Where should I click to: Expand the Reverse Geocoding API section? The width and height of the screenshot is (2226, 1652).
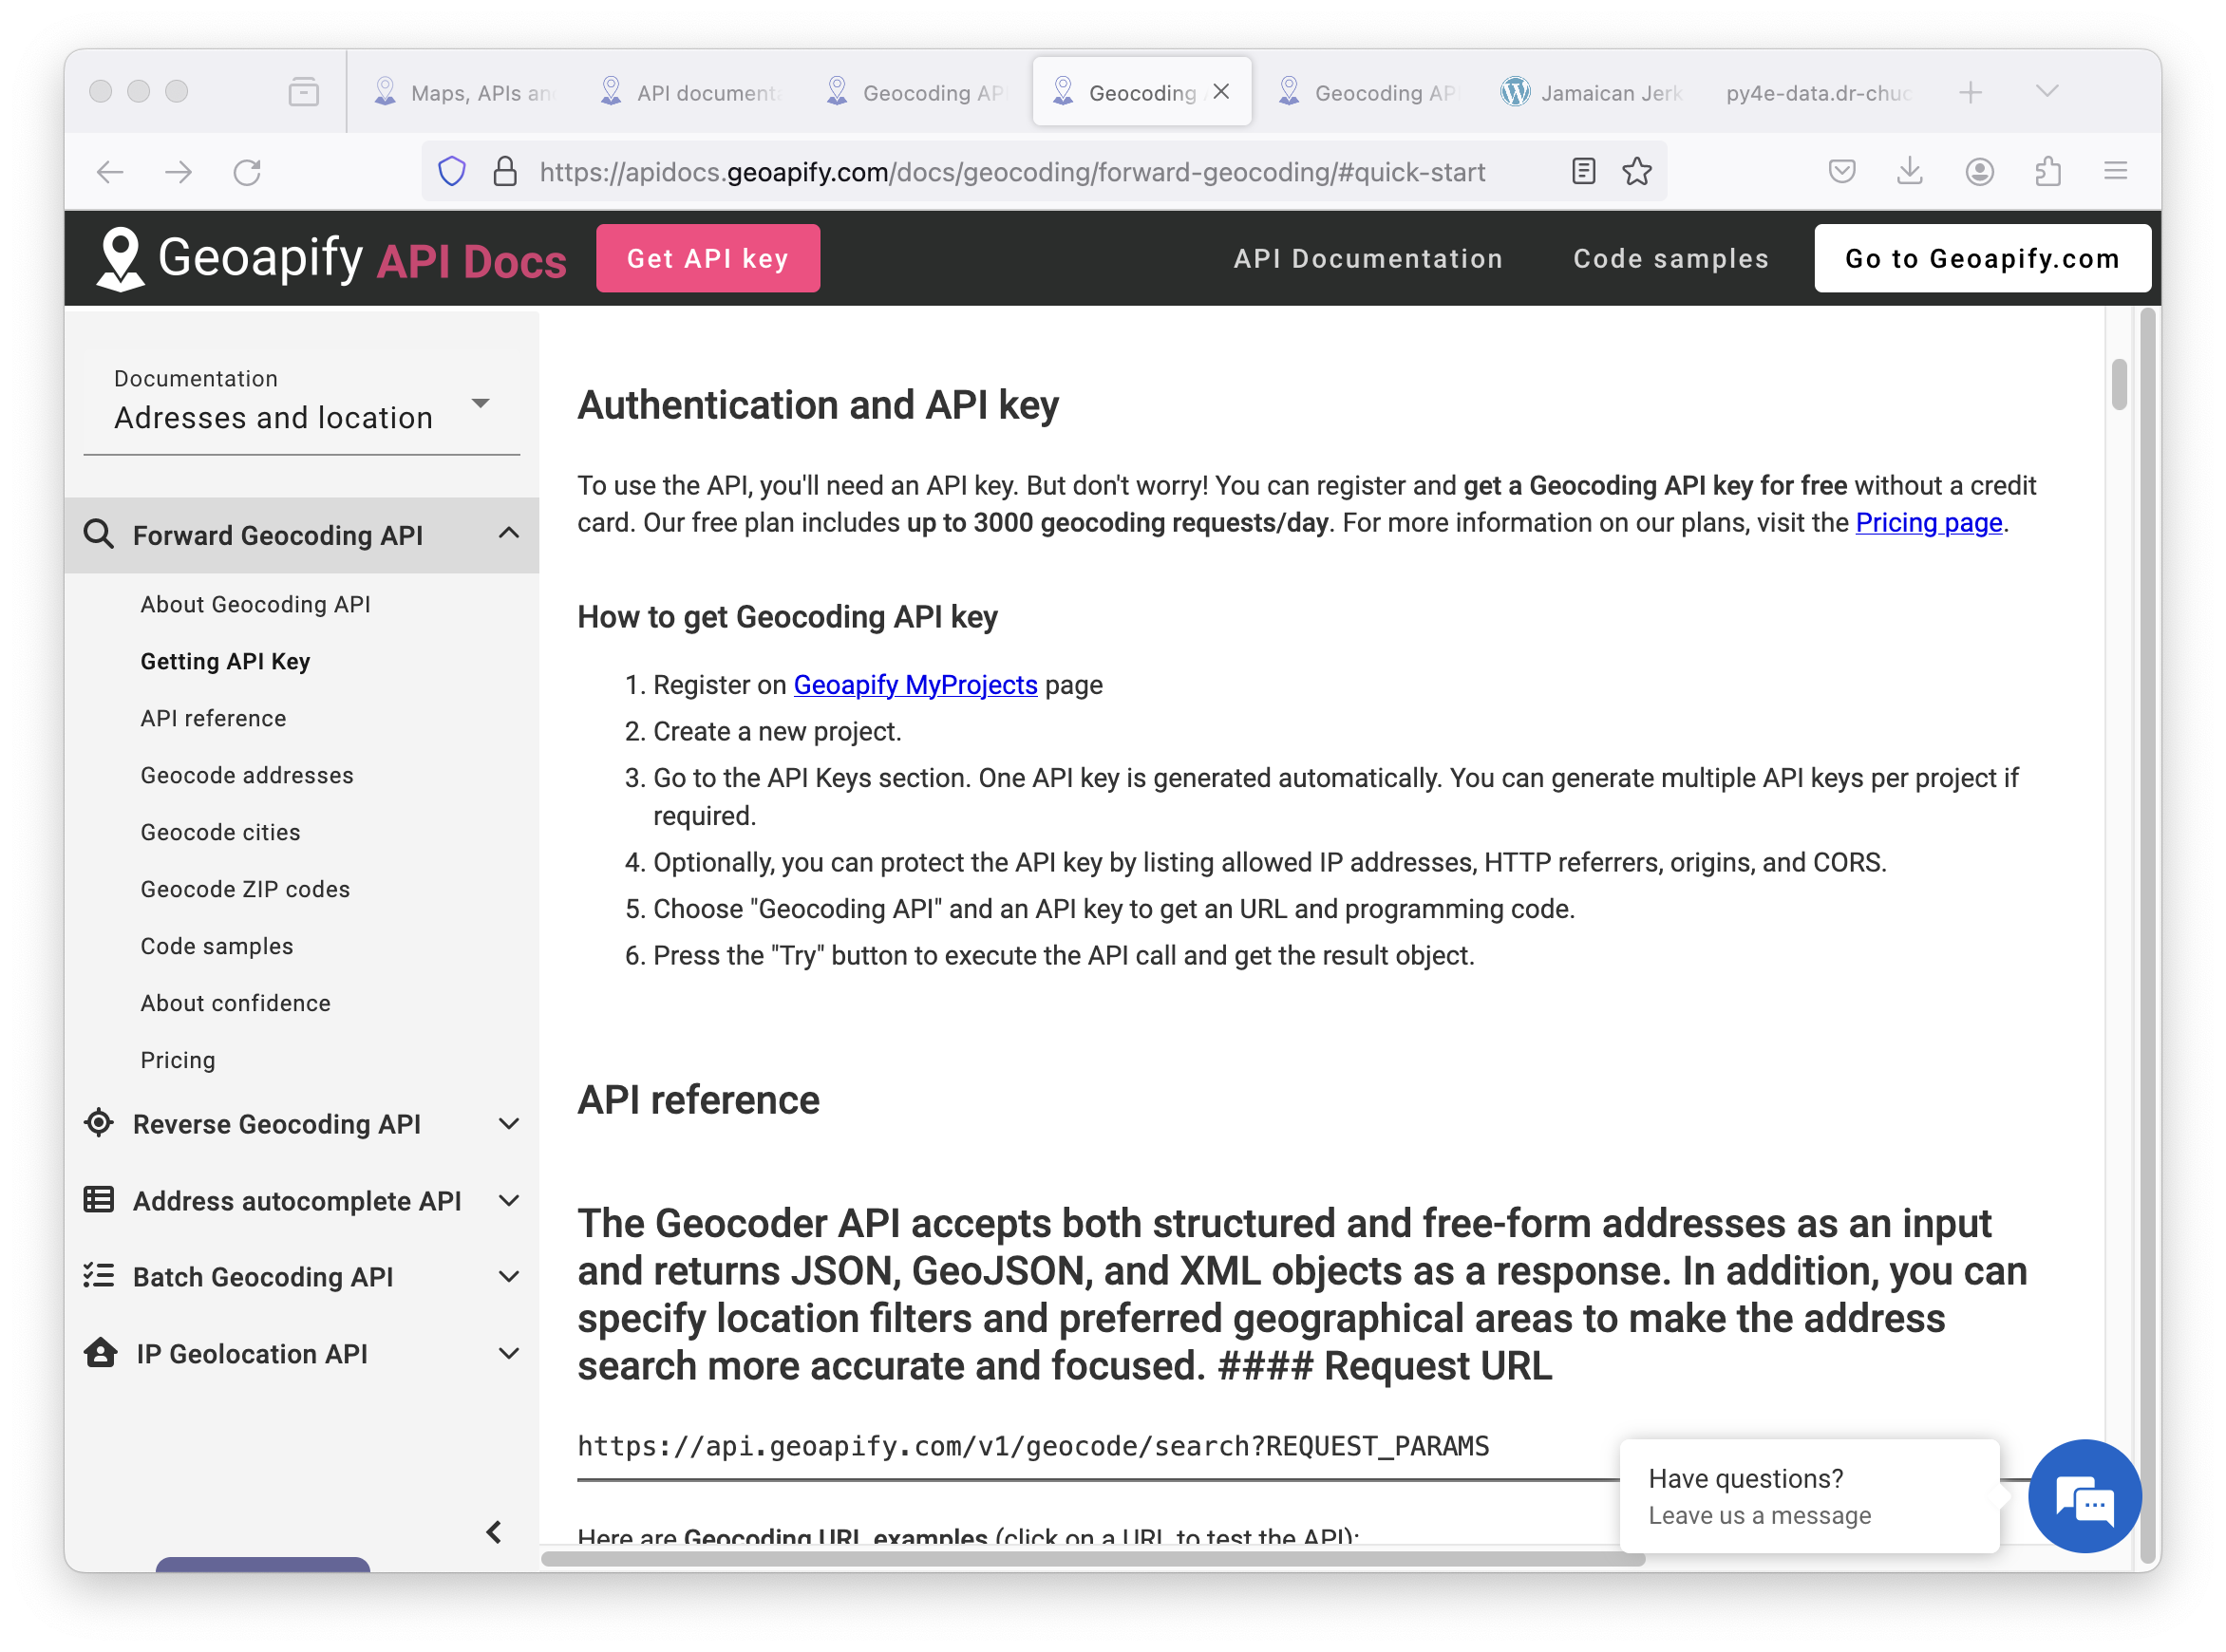point(509,1124)
